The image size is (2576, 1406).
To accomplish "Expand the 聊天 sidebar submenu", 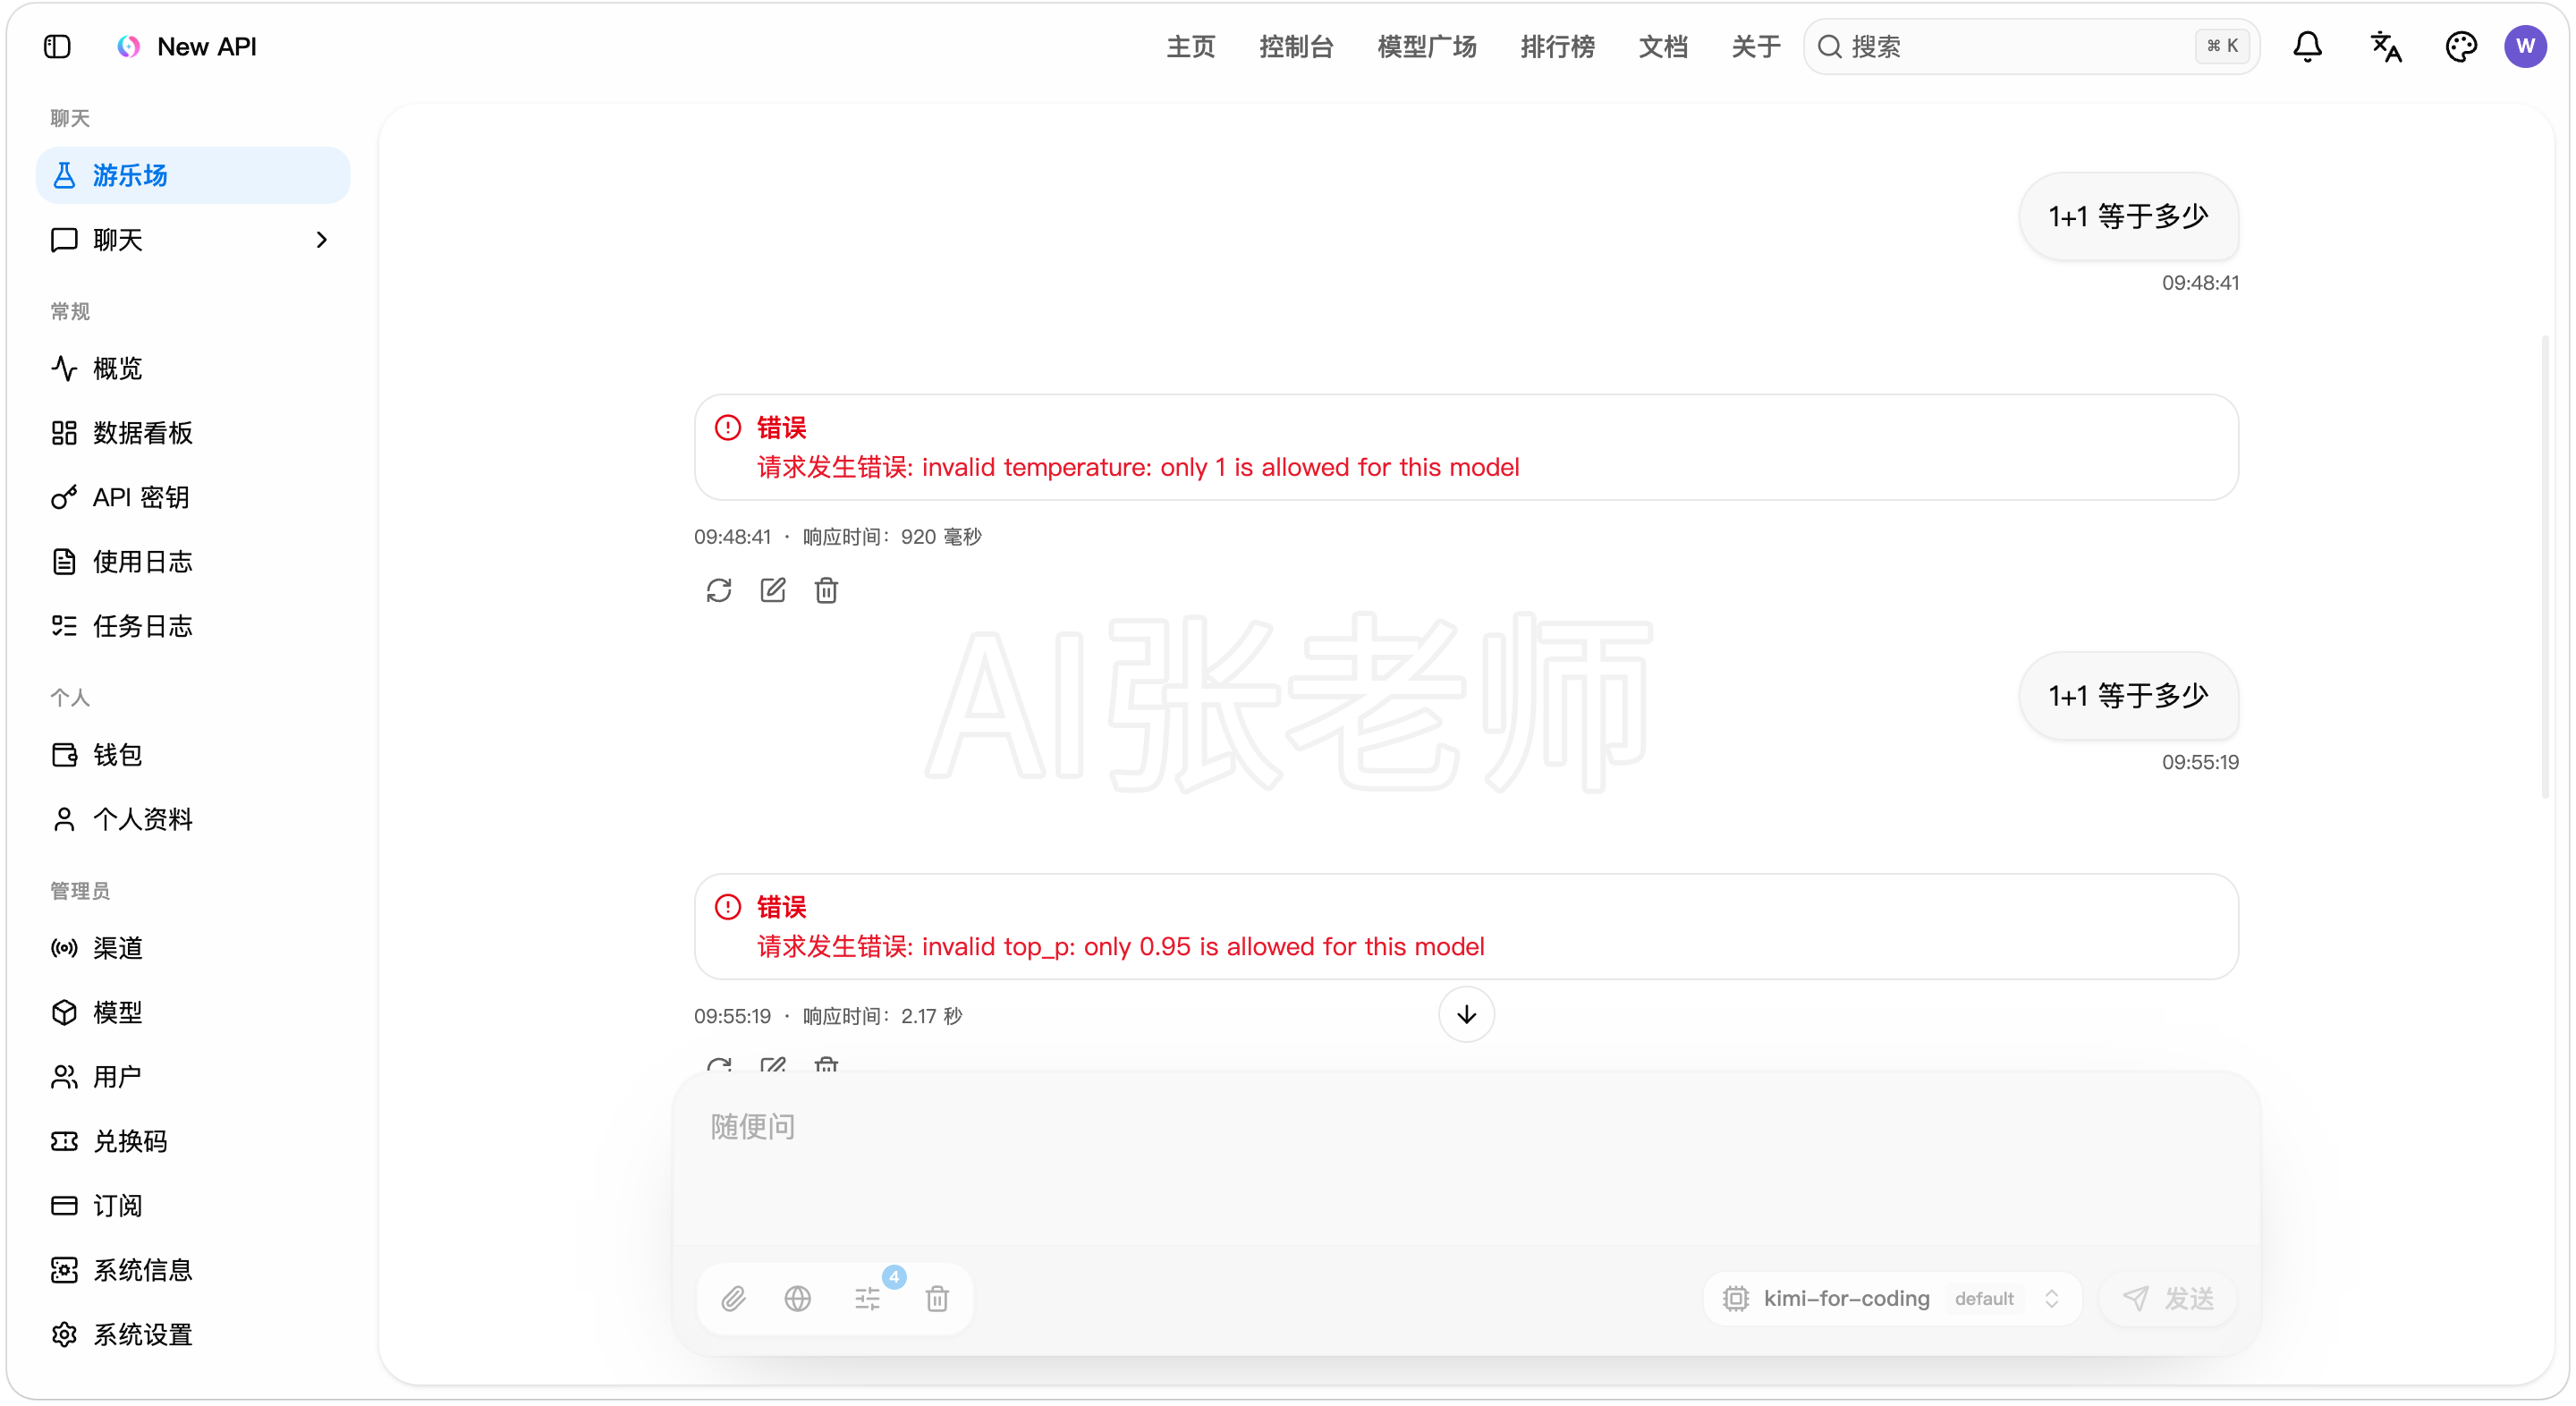I will point(193,240).
